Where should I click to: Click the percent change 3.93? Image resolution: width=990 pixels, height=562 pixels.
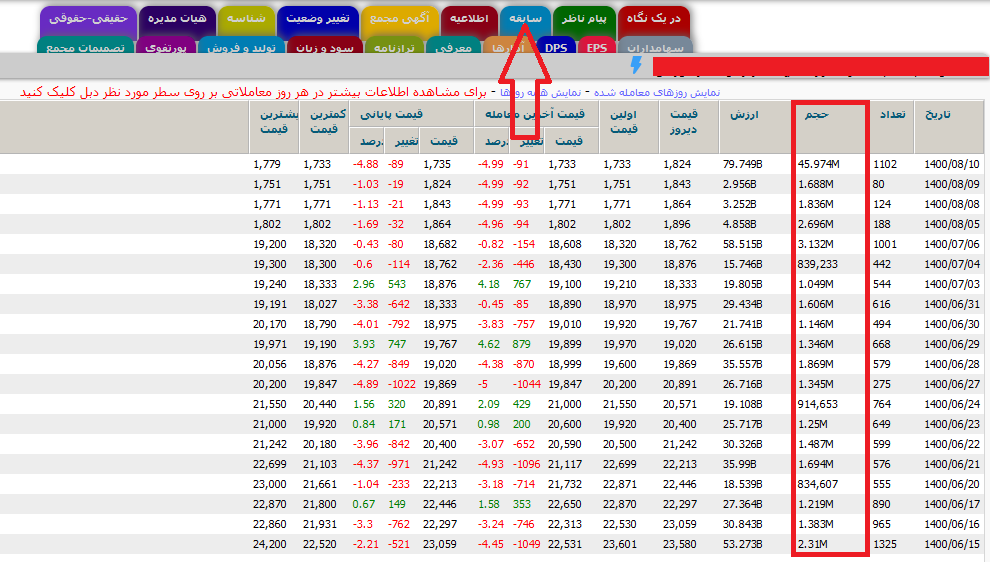[364, 344]
